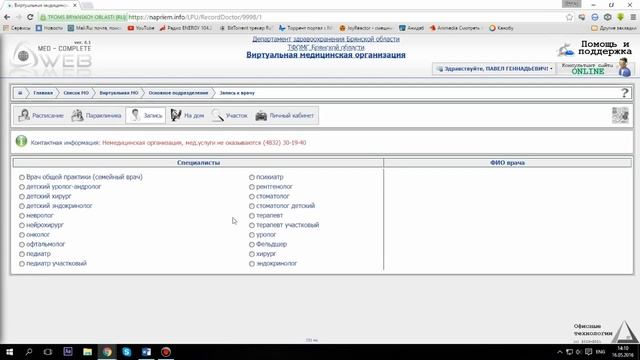Viewport: 640px width, 360px height.
Task: Bookmark page with star icon
Action: [569, 17]
